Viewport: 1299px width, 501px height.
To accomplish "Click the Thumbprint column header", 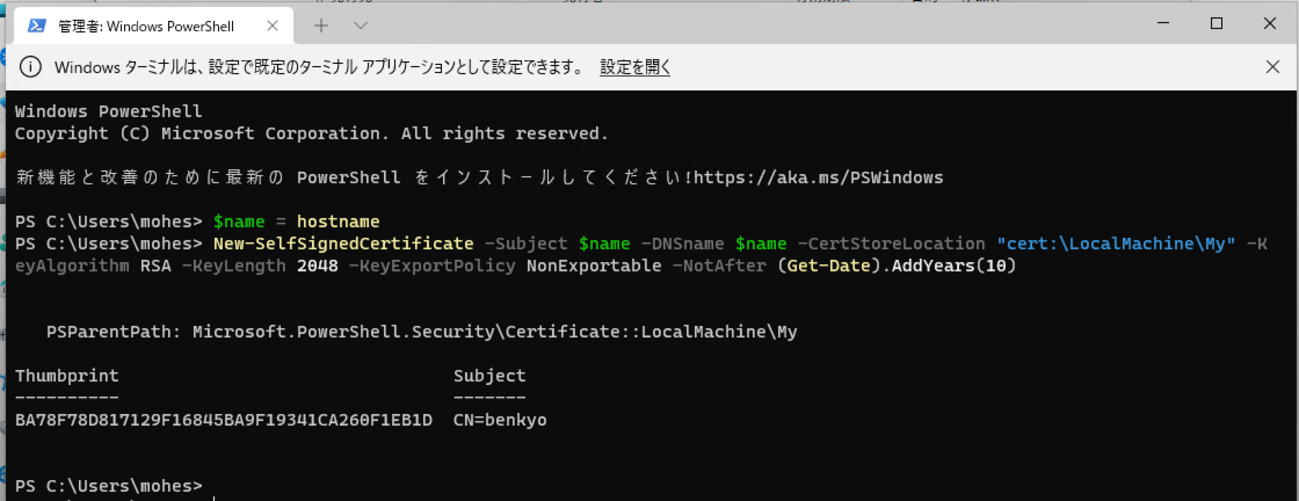I will click(67, 376).
